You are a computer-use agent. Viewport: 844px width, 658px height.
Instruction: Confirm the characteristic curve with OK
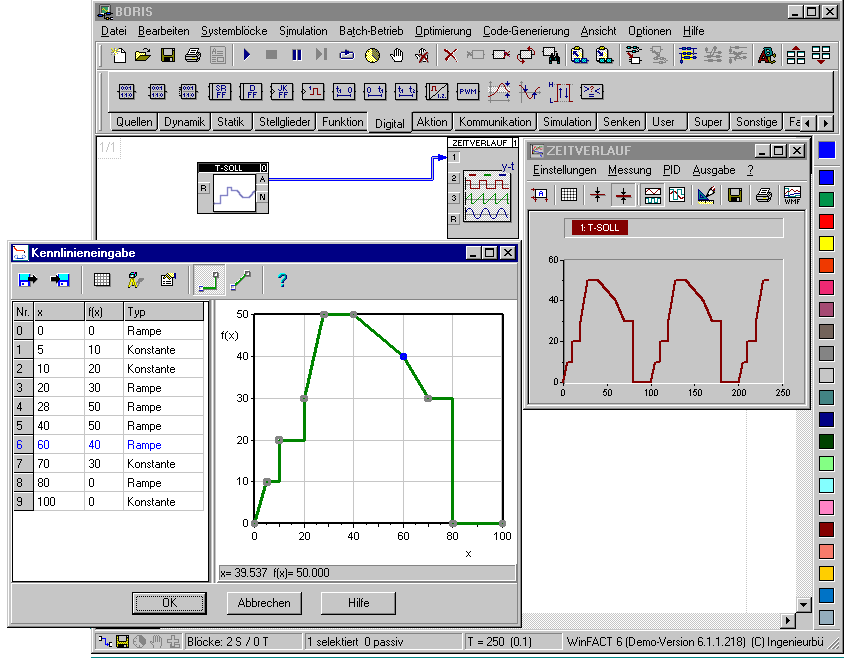[x=169, y=603]
